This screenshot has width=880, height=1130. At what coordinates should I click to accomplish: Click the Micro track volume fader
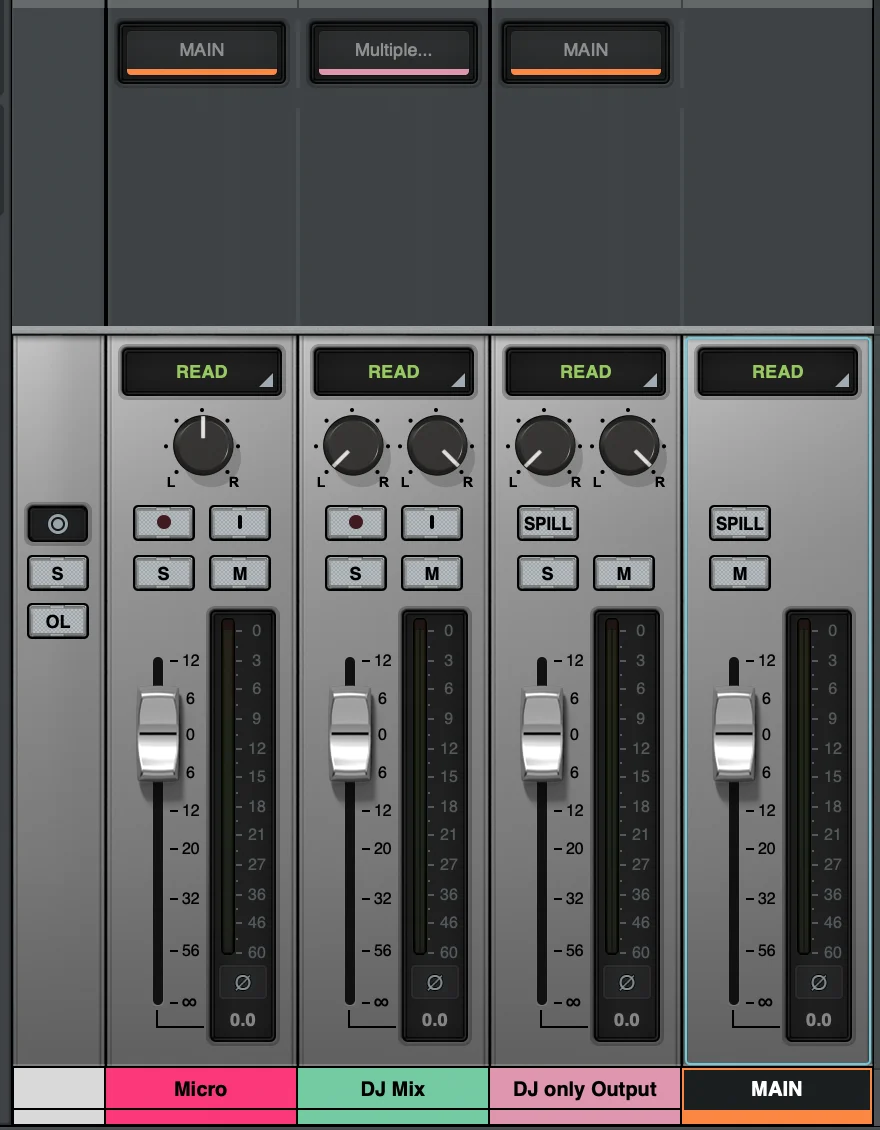click(x=158, y=734)
